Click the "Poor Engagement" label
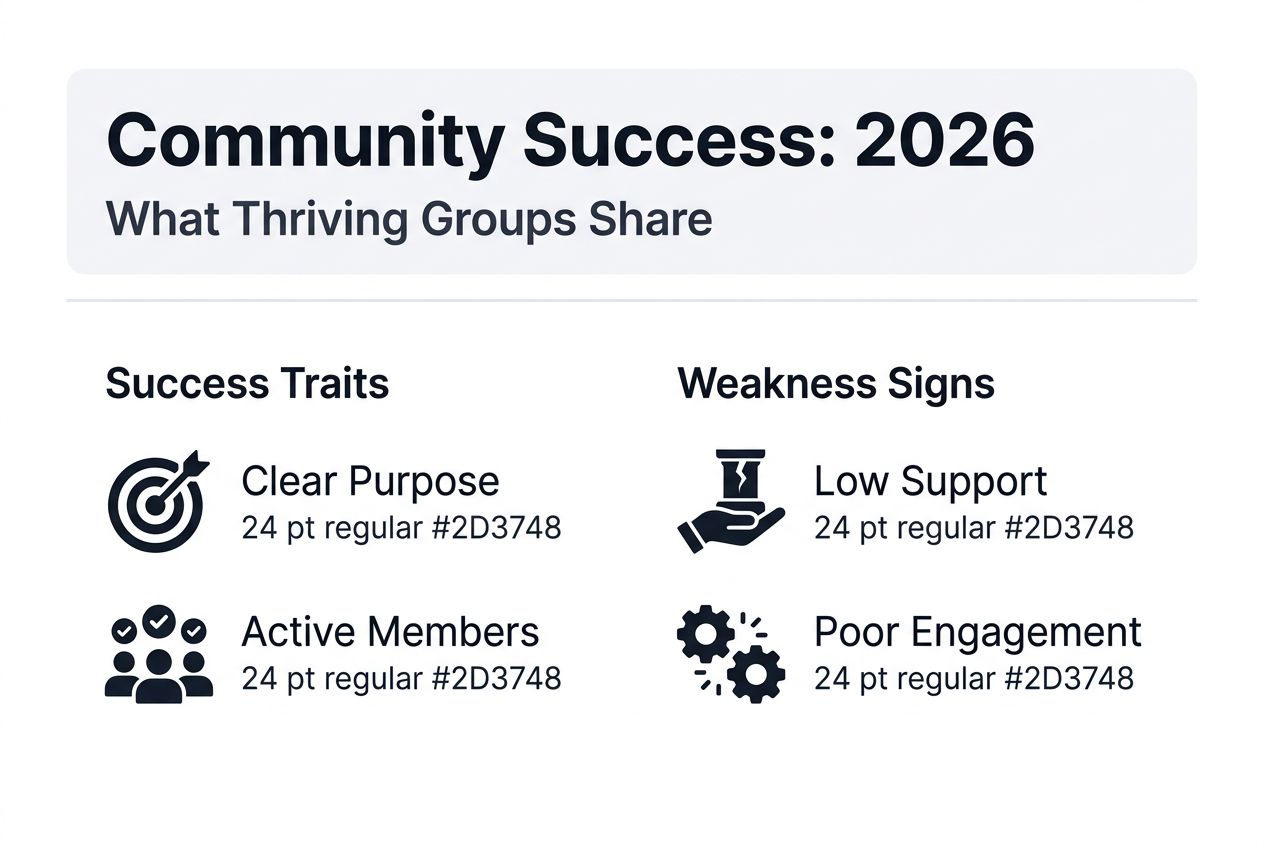Screen dimensions: 1264x848 [977, 632]
